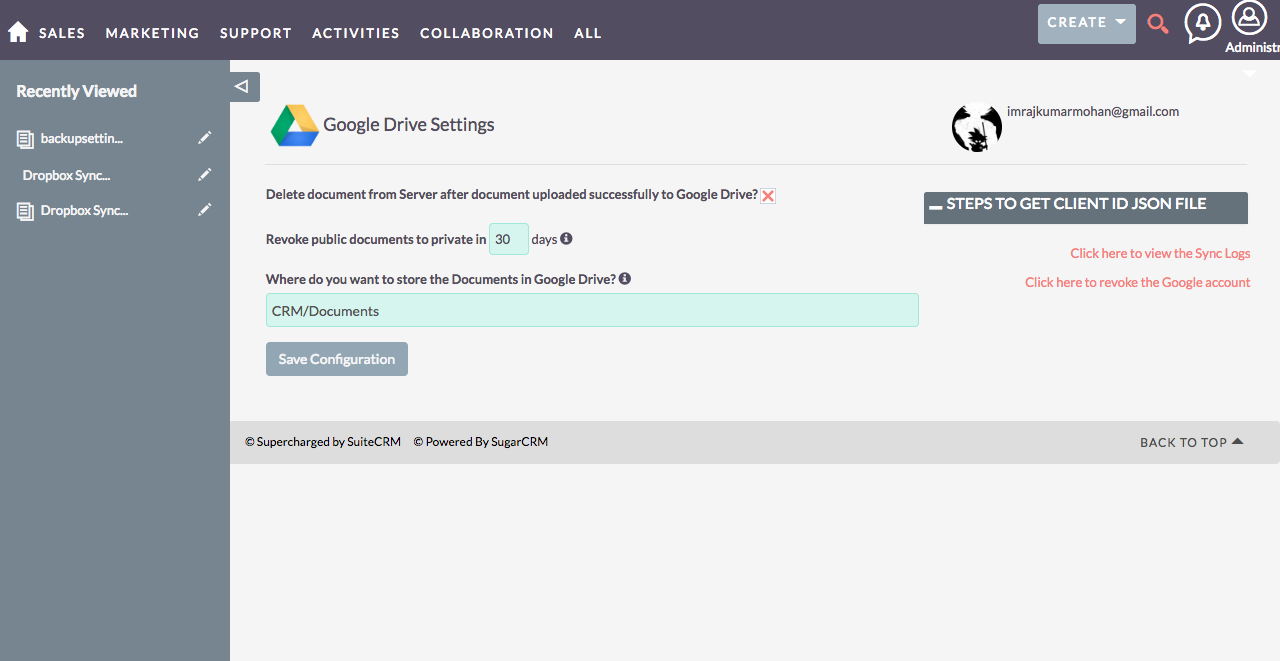Show info tooltip for storage folder question
The image size is (1280, 661).
click(625, 279)
